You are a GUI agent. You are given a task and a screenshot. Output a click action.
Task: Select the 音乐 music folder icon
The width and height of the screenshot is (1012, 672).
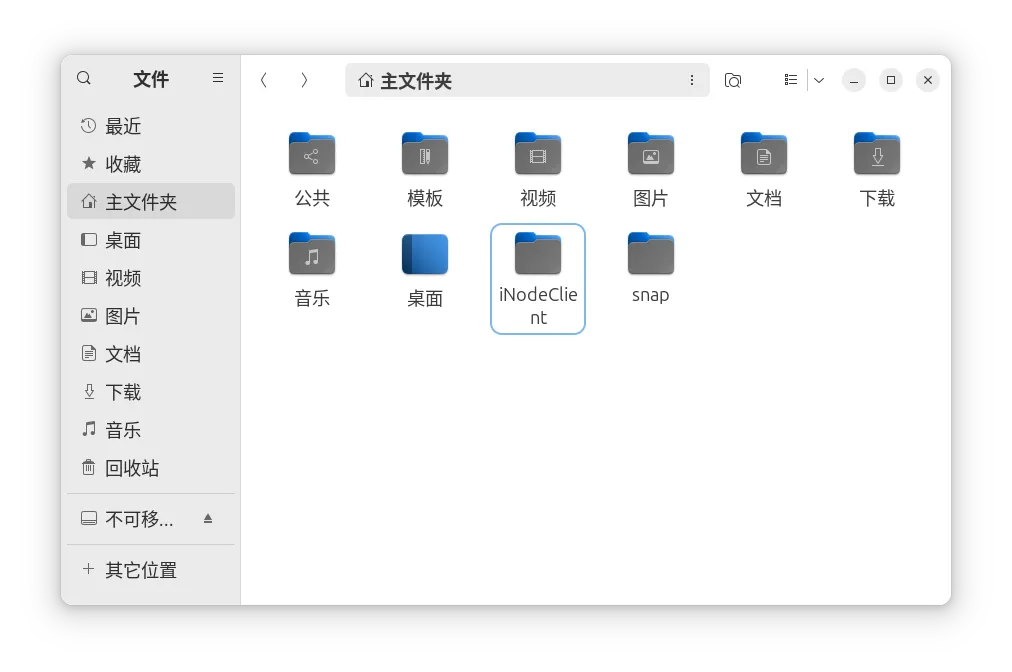click(312, 255)
